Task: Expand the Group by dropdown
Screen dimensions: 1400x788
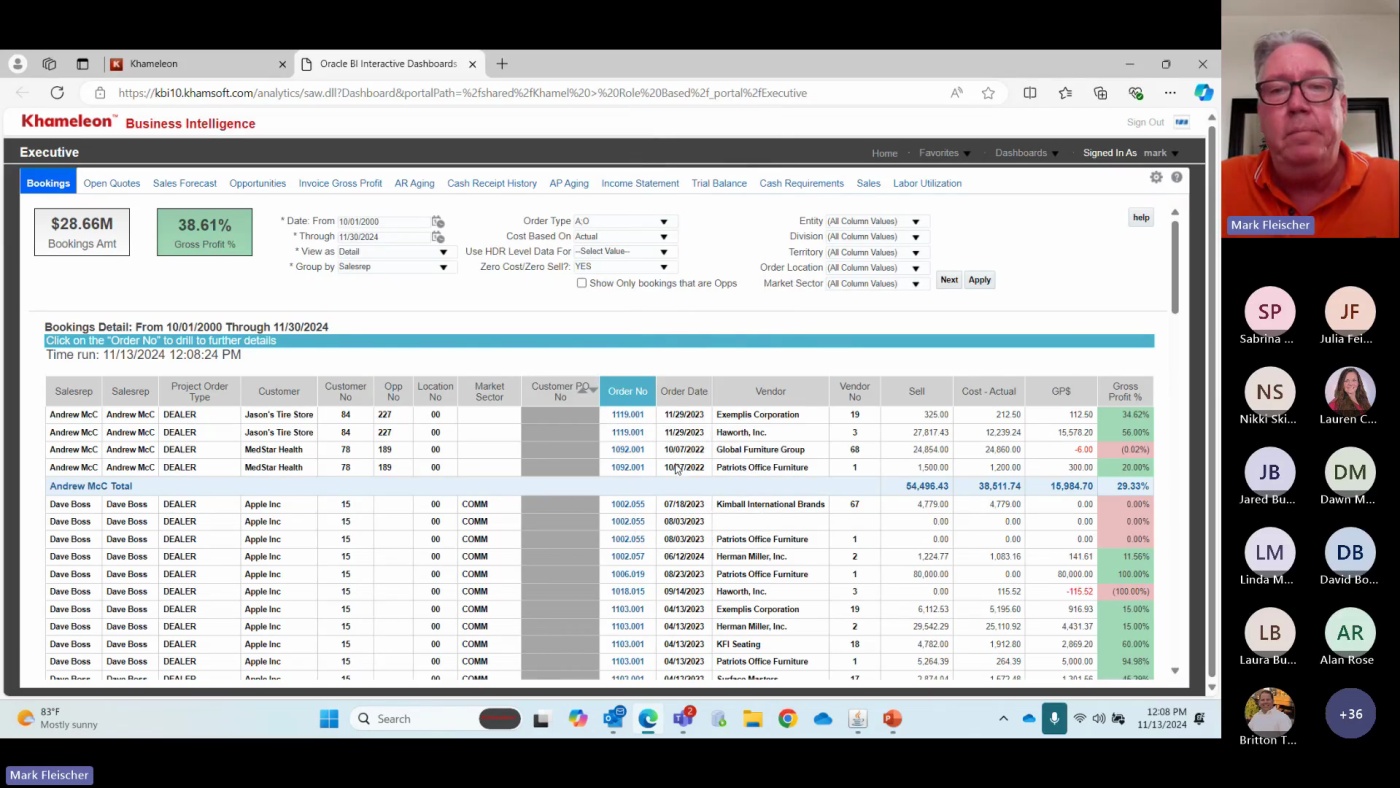Action: pyautogui.click(x=443, y=267)
